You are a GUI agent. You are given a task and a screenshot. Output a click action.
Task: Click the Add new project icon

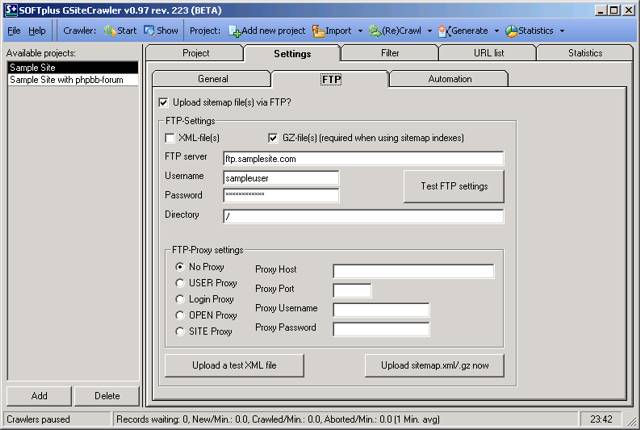tap(235, 31)
